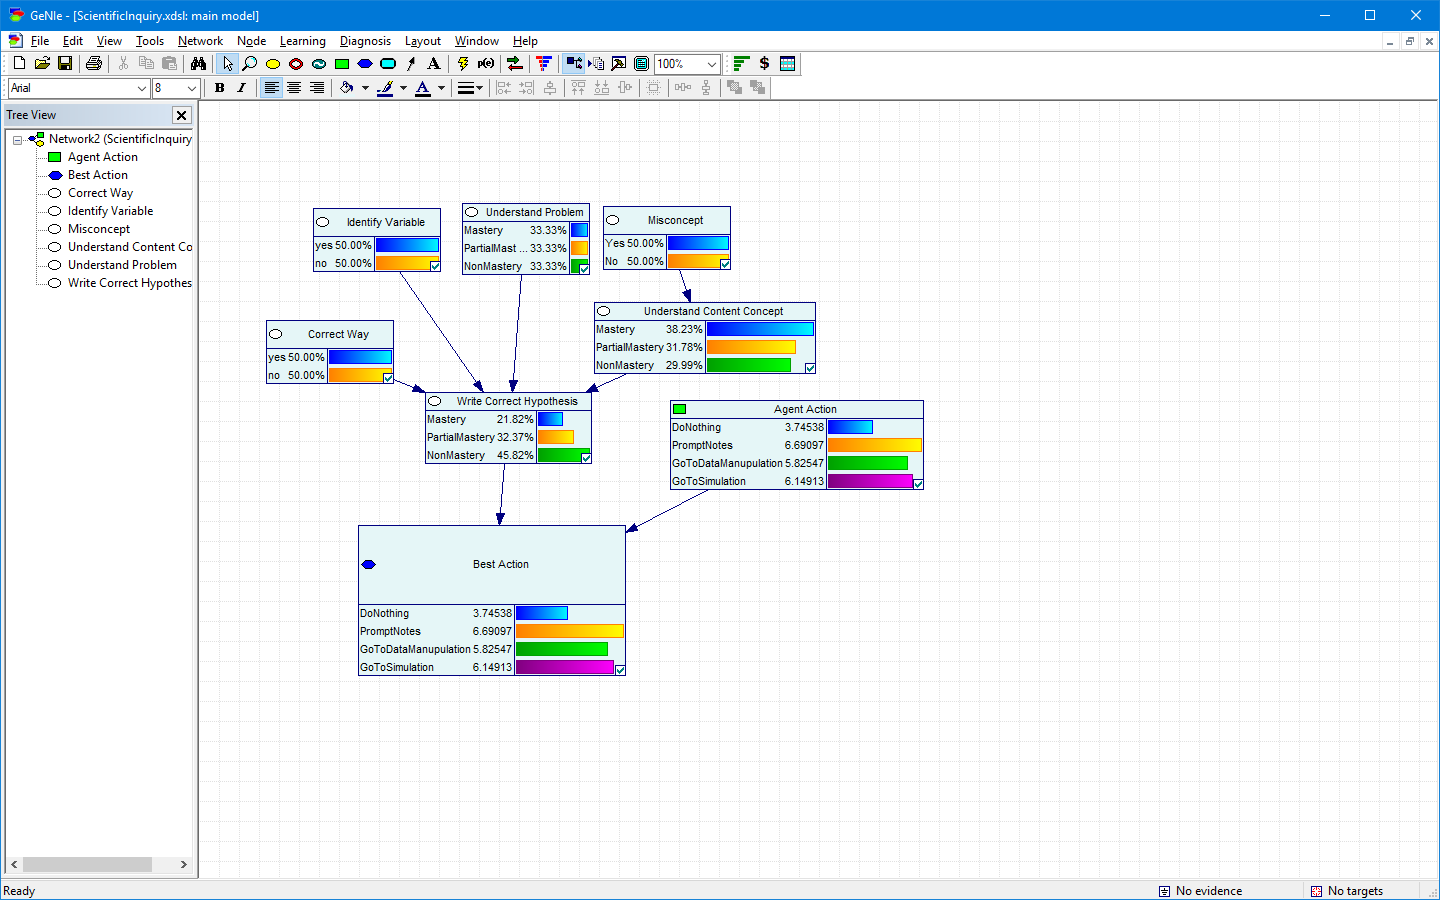Image resolution: width=1440 pixels, height=900 pixels.
Task: Create a new network file
Action: pyautogui.click(x=19, y=63)
